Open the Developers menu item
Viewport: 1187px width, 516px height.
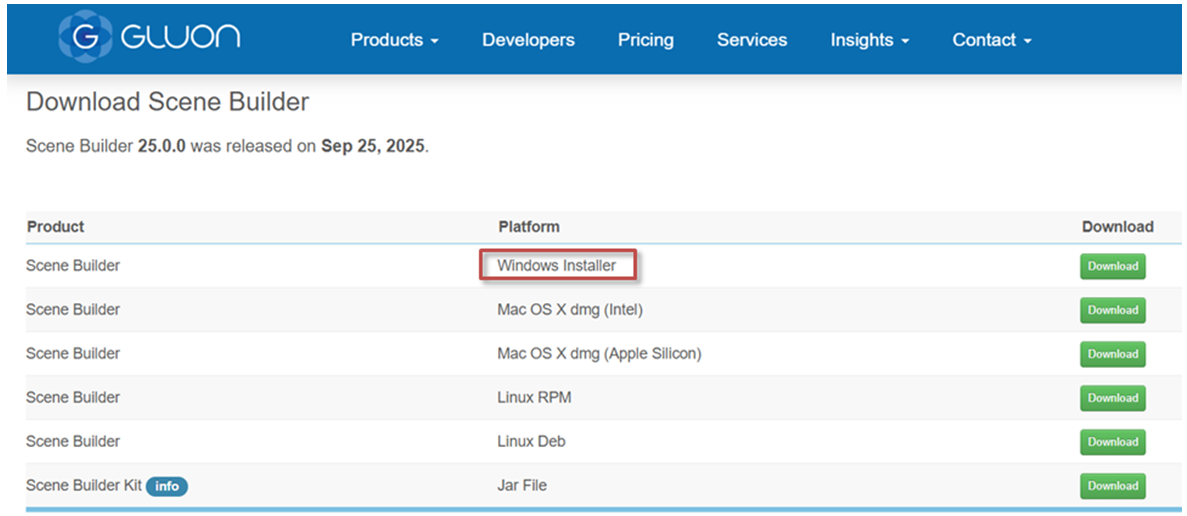528,40
